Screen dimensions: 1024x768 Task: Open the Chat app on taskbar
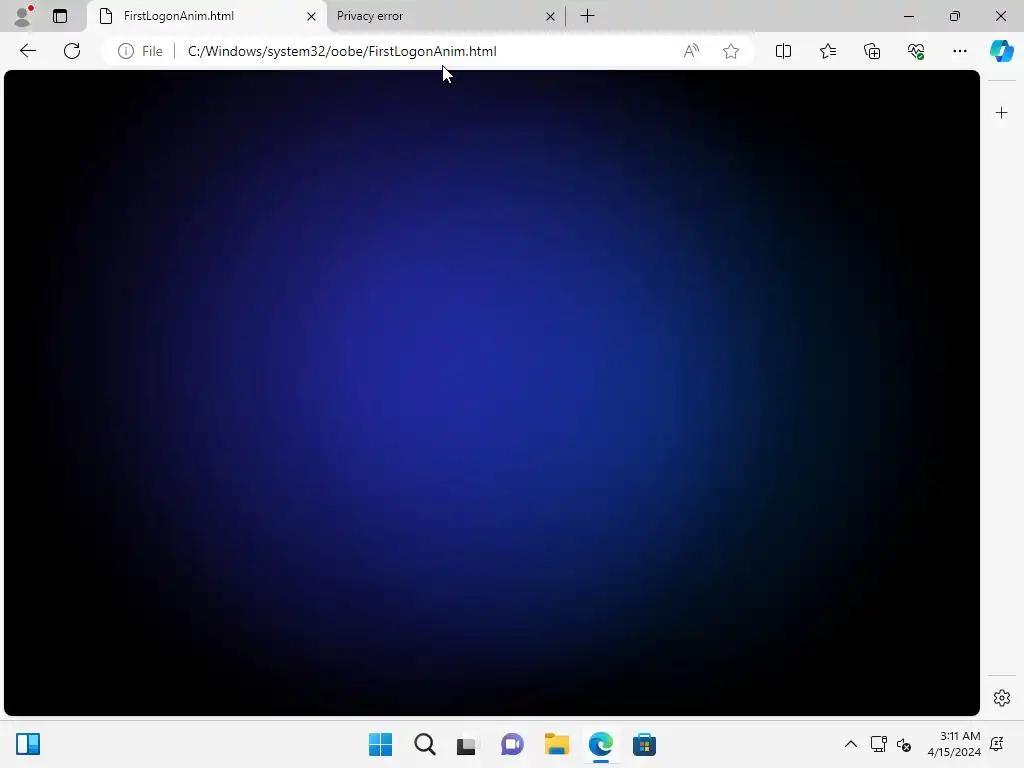click(x=512, y=744)
